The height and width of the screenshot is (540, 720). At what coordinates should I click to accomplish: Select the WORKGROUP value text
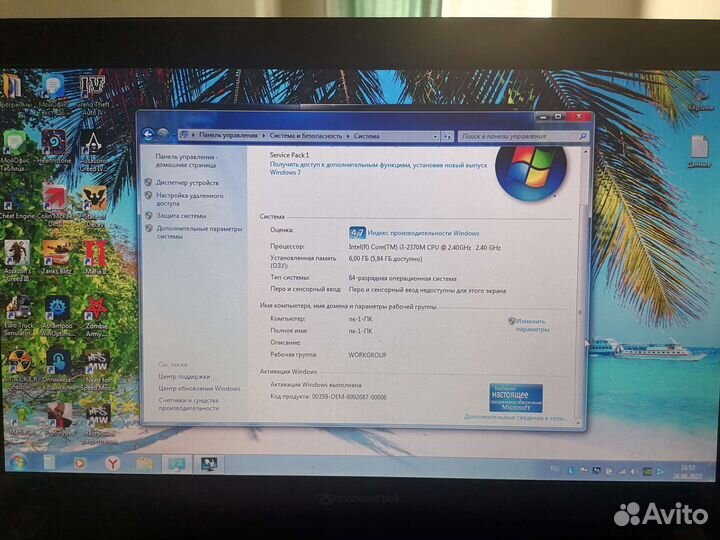[x=367, y=355]
